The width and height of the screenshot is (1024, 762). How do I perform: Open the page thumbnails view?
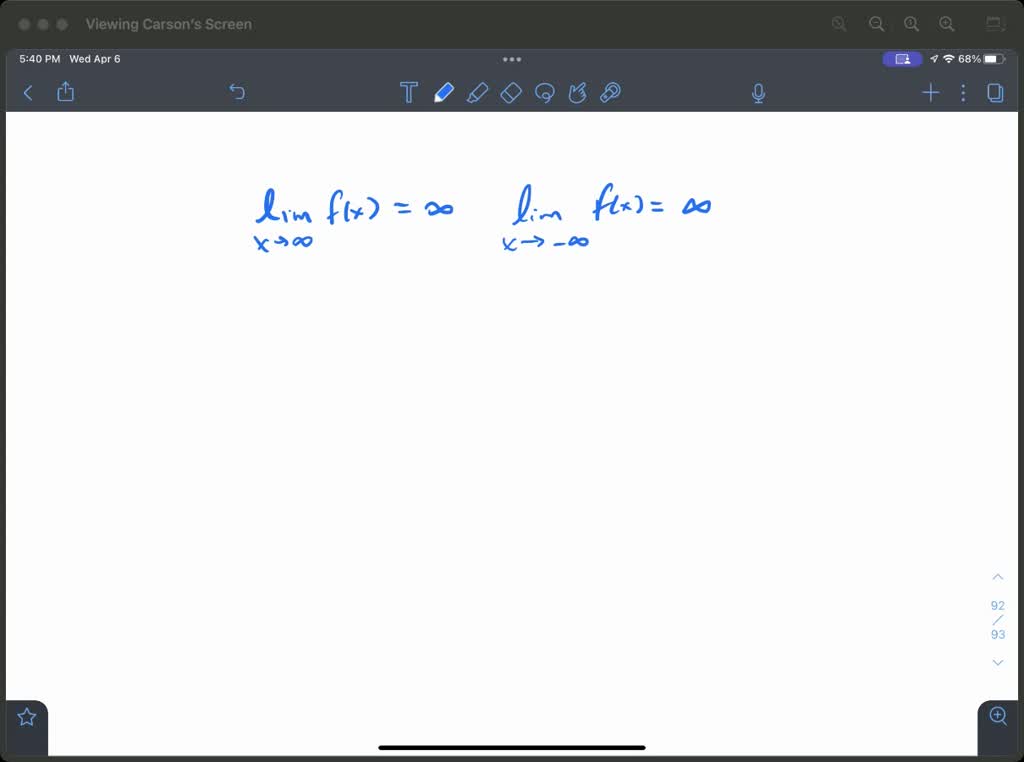click(x=994, y=92)
